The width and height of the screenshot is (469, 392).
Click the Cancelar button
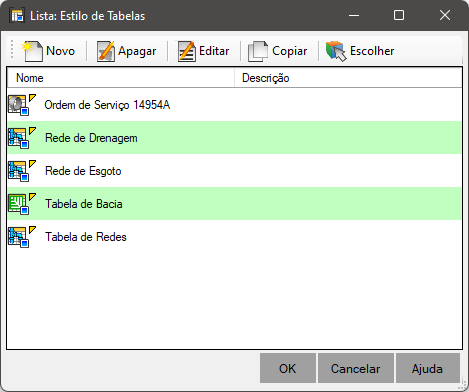[355, 368]
